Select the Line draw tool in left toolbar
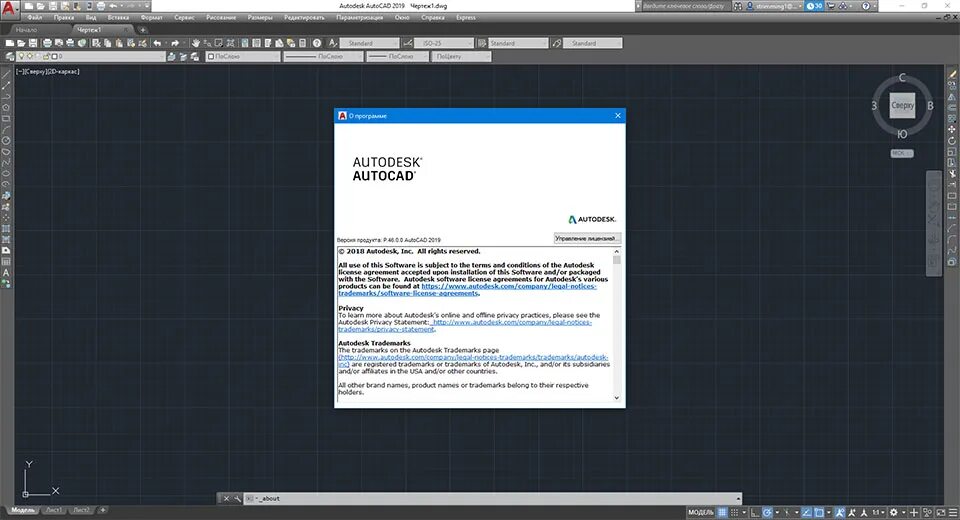 coord(6,74)
